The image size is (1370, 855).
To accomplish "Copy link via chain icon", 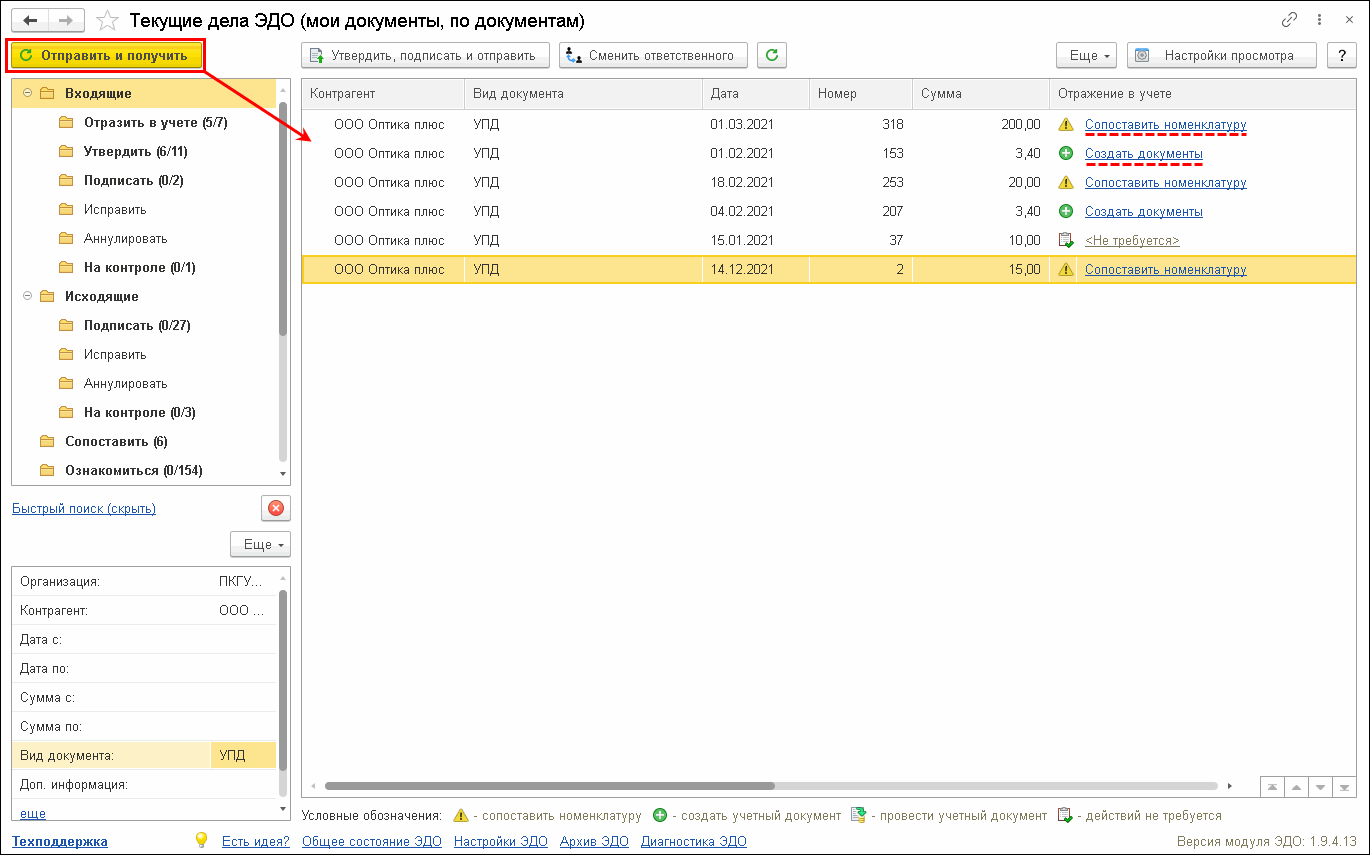I will click(1290, 20).
